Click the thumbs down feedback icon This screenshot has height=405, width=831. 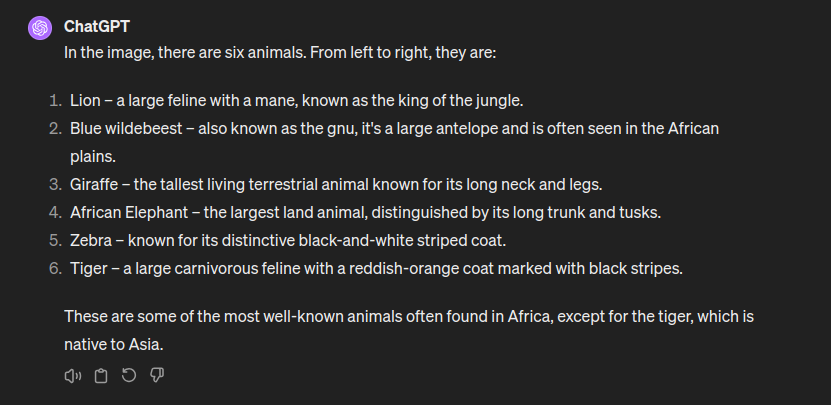[x=157, y=375]
